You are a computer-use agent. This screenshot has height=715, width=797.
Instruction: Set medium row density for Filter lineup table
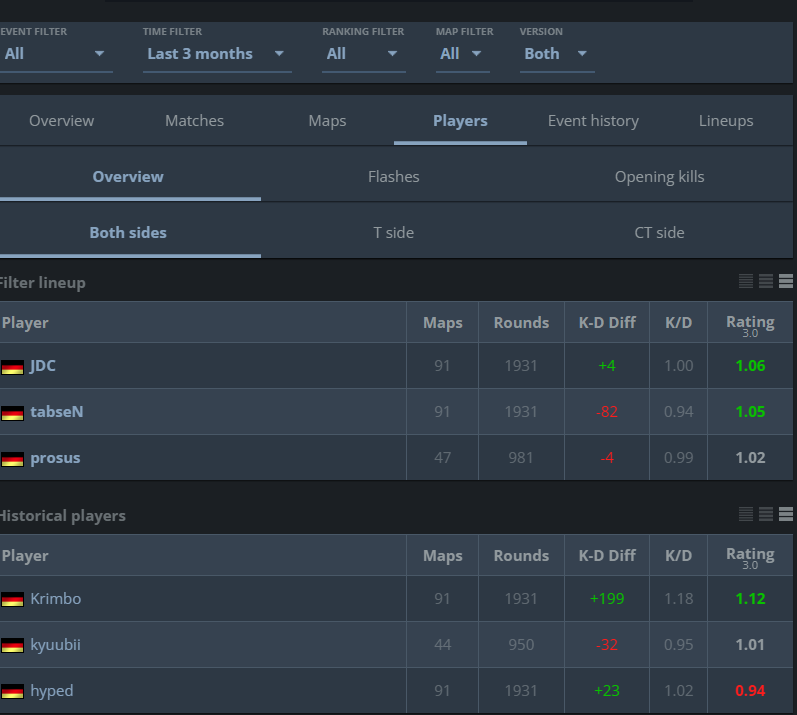[766, 281]
